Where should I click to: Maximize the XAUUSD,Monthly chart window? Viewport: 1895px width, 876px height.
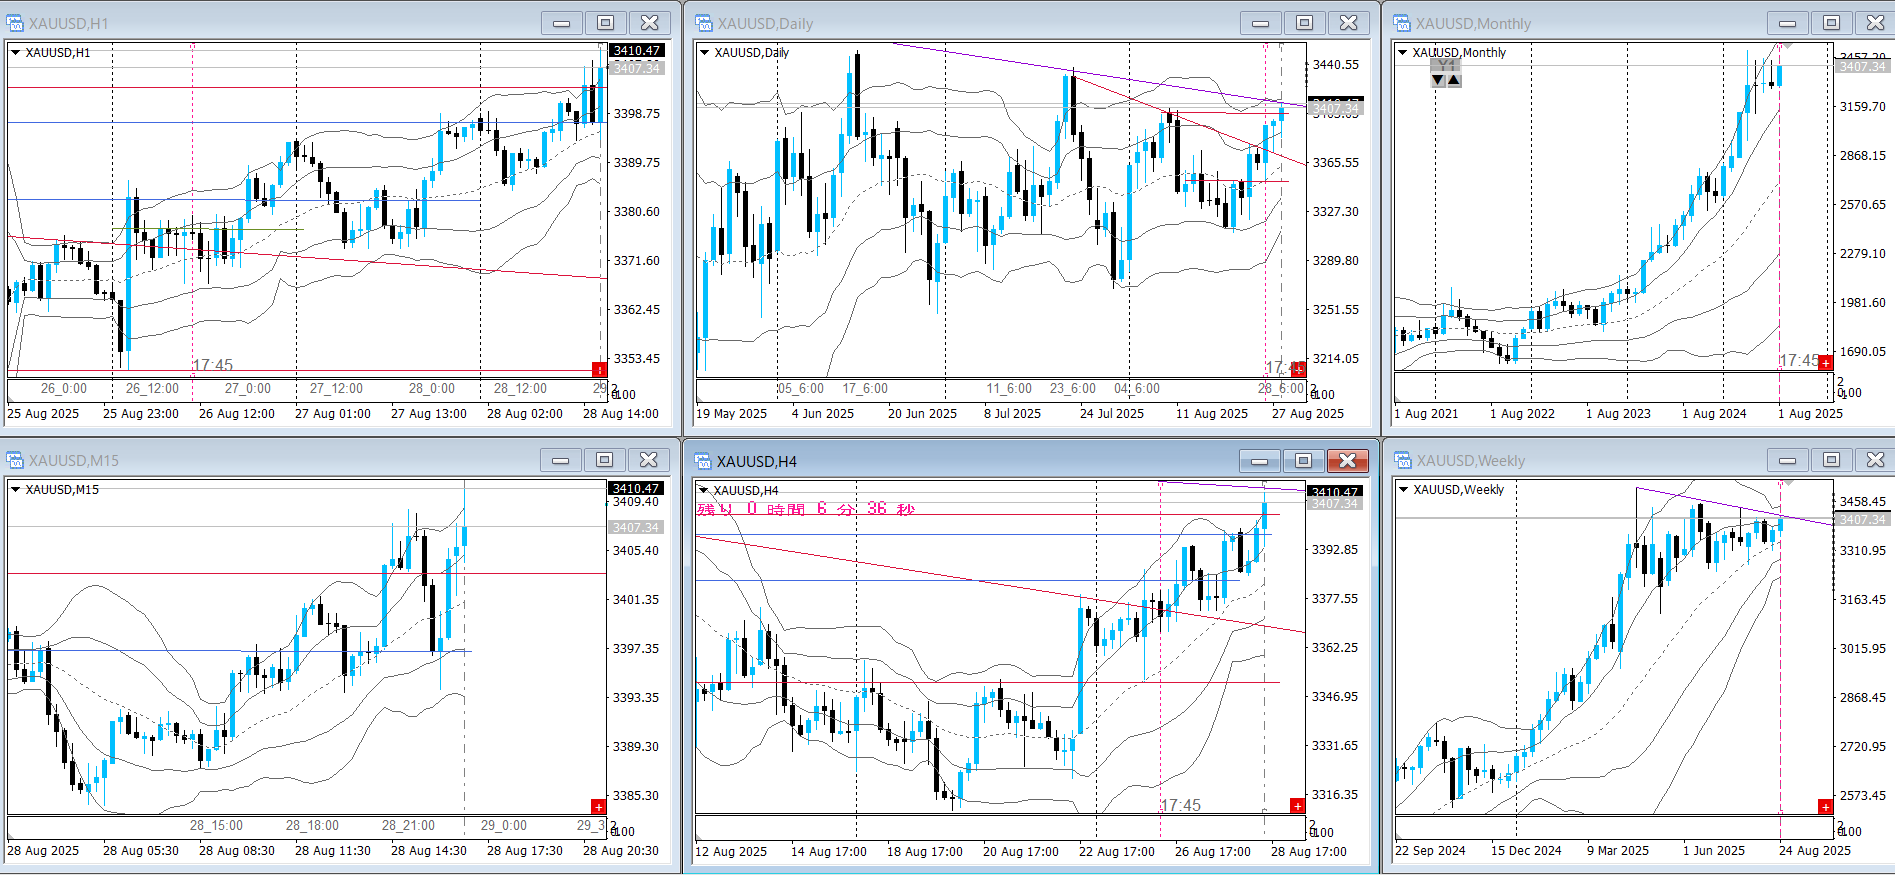1832,23
